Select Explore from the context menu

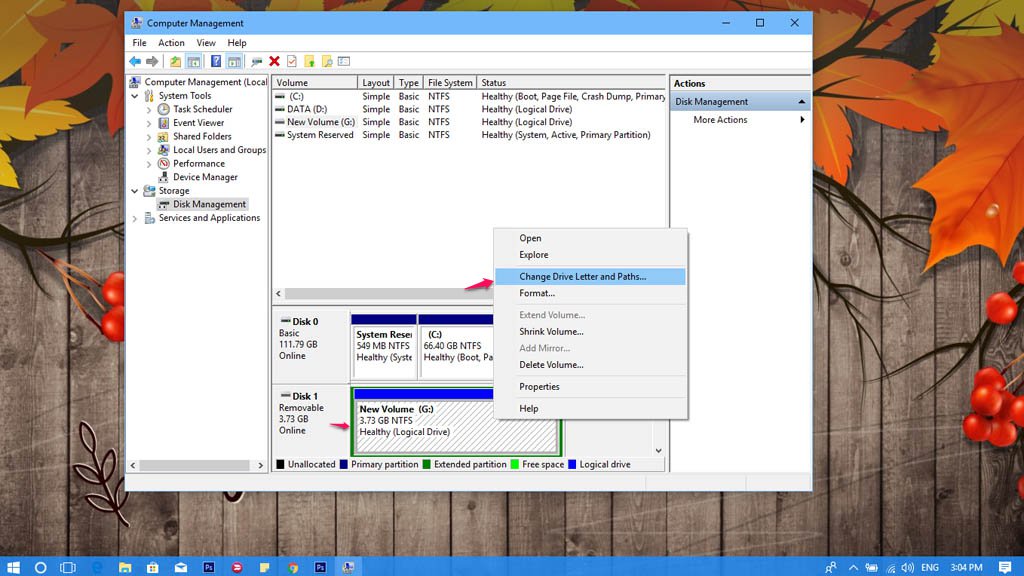pos(590,255)
